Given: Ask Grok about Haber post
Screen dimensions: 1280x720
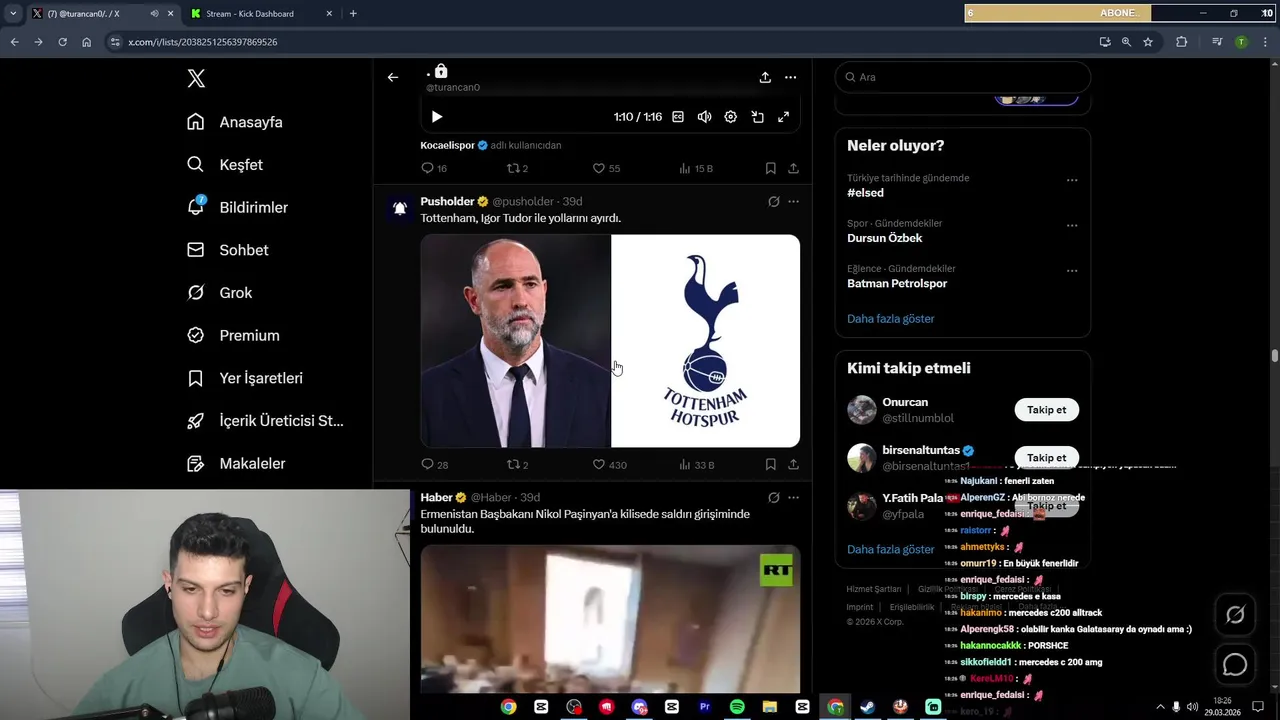Looking at the screenshot, I should pyautogui.click(x=773, y=497).
